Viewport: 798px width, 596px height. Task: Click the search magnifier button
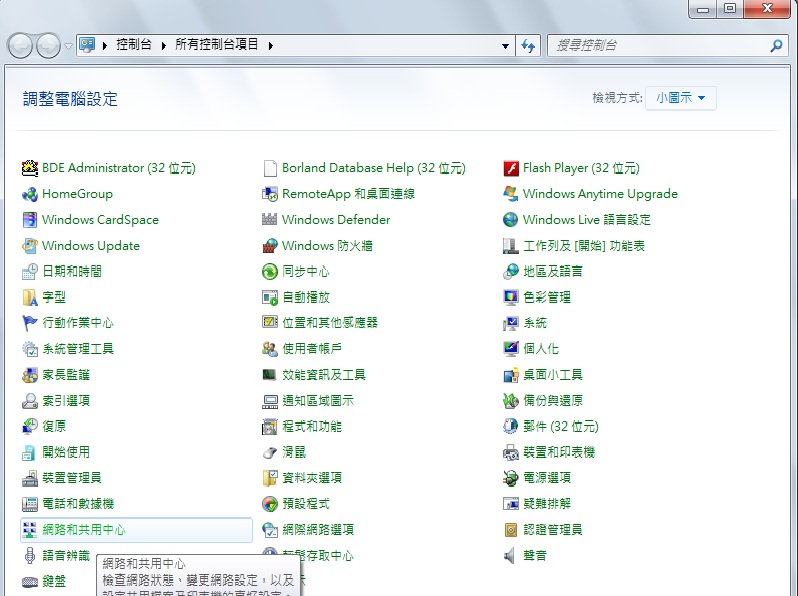pyautogui.click(x=777, y=46)
